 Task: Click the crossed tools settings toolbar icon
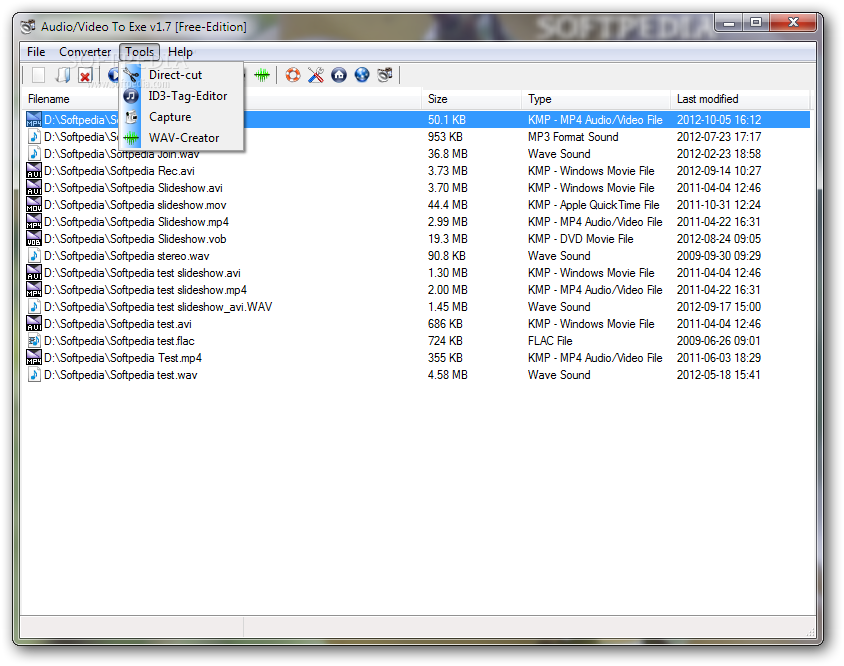pyautogui.click(x=316, y=75)
